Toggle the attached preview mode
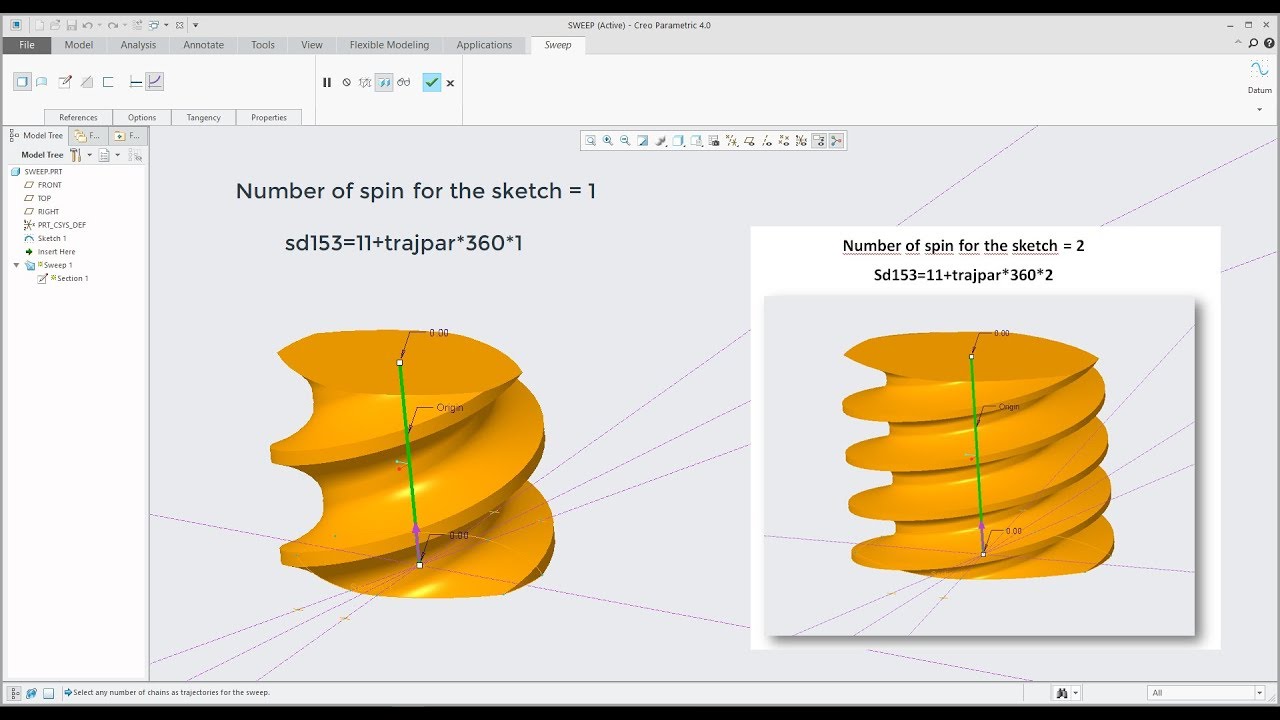 384,83
